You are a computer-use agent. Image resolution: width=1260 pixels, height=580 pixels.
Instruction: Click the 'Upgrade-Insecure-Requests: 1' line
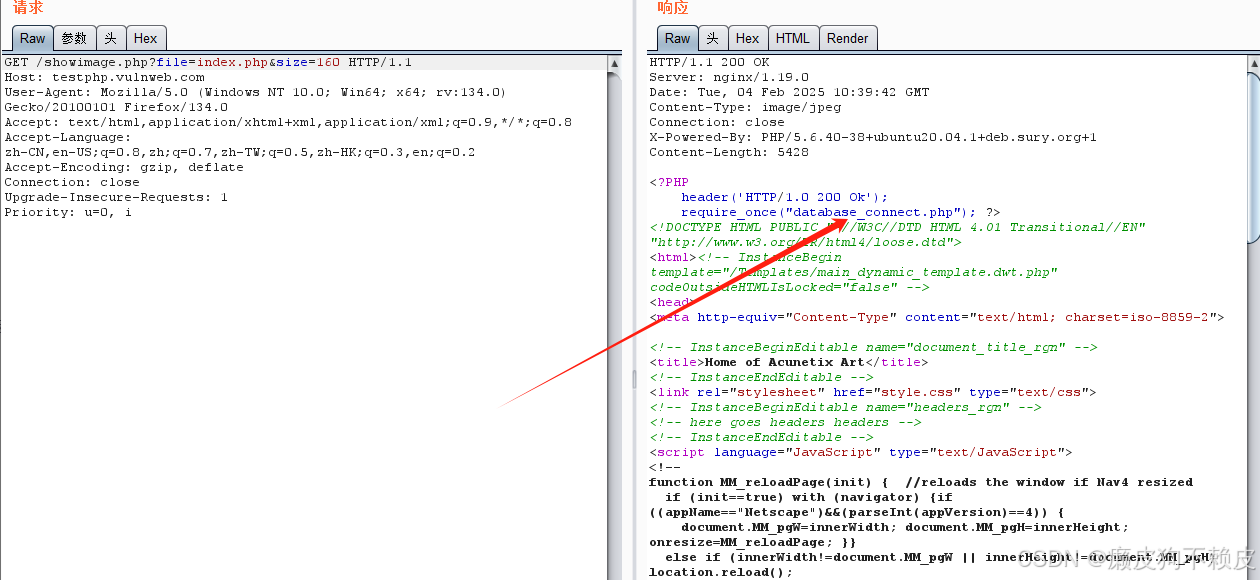point(116,197)
